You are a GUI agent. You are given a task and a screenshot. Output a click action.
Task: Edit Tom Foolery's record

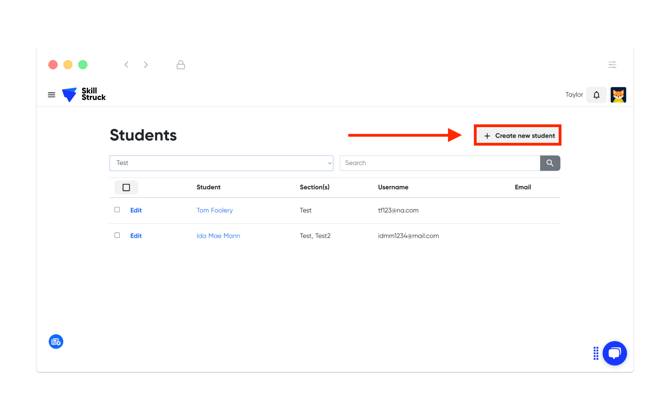click(136, 211)
